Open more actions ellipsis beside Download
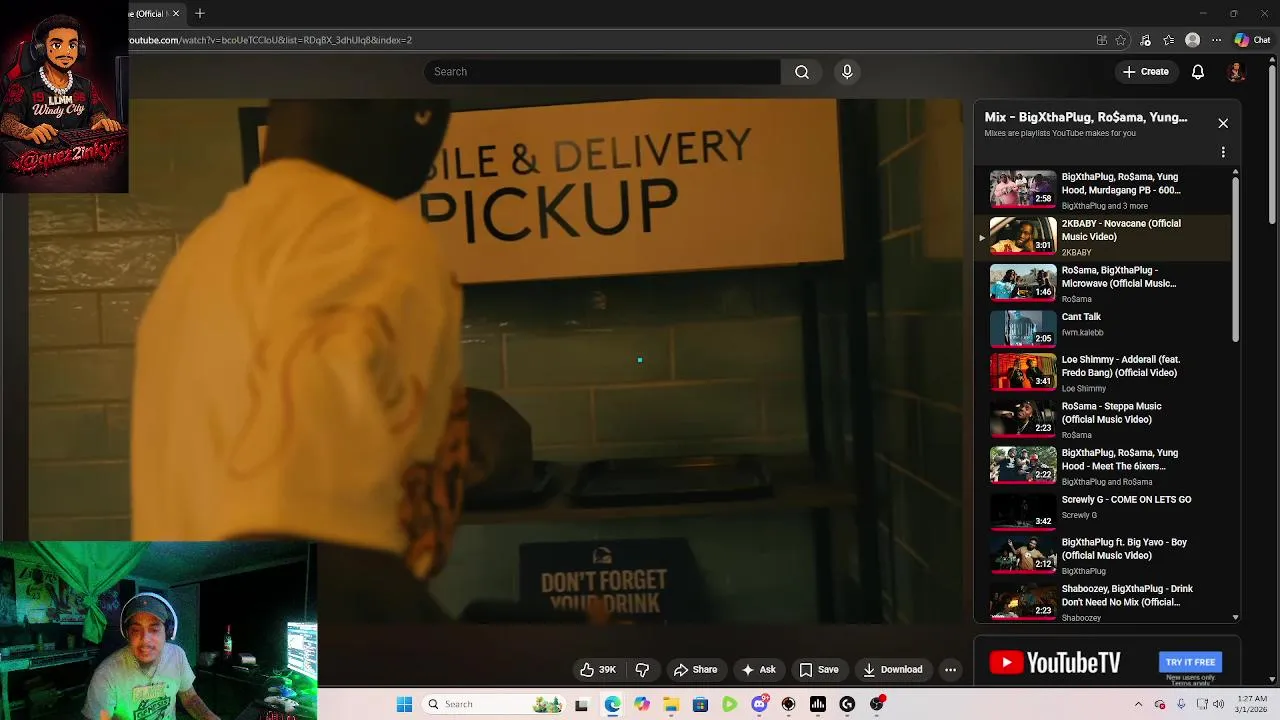This screenshot has height=720, width=1280. pos(951,670)
